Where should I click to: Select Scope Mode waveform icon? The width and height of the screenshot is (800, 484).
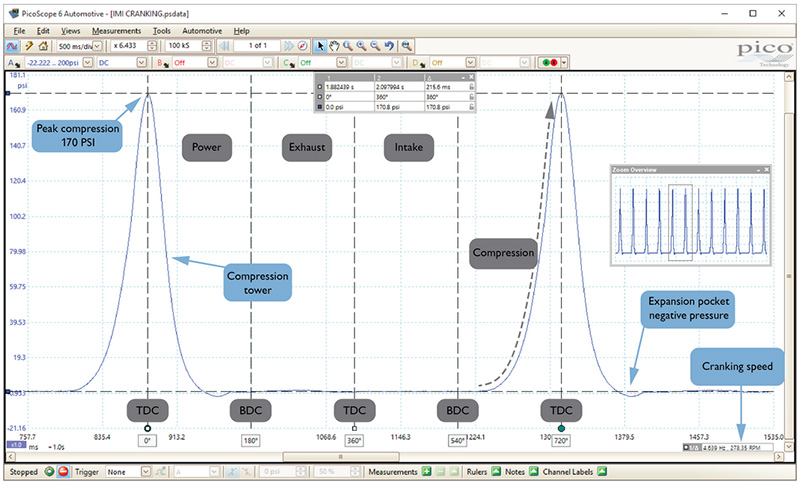click(x=12, y=46)
